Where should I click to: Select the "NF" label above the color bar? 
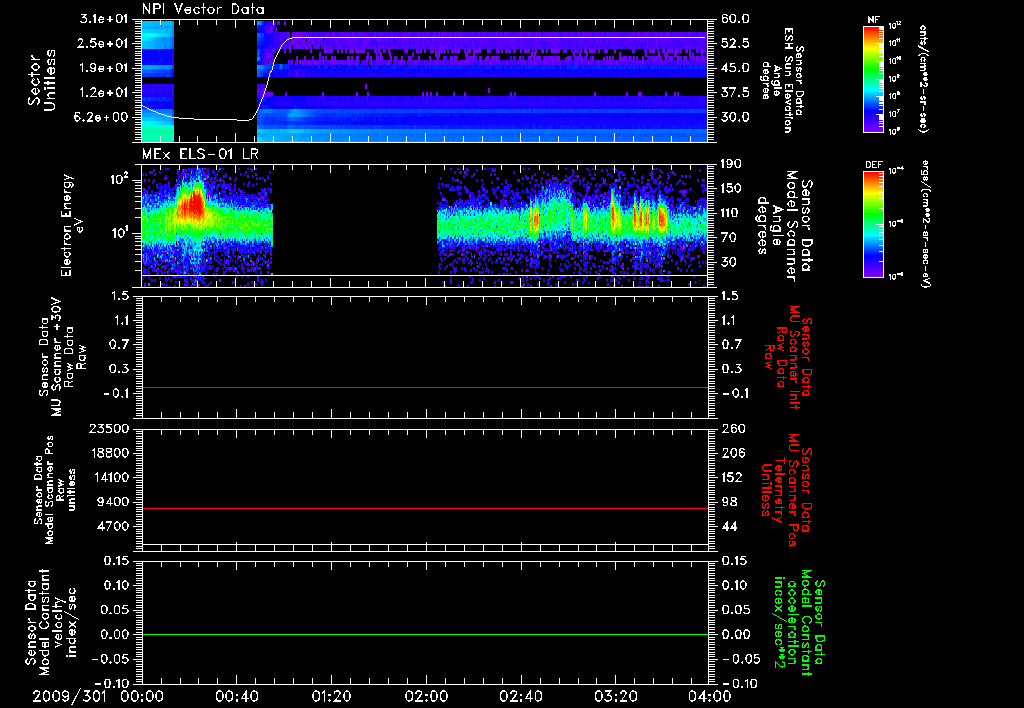tap(873, 20)
